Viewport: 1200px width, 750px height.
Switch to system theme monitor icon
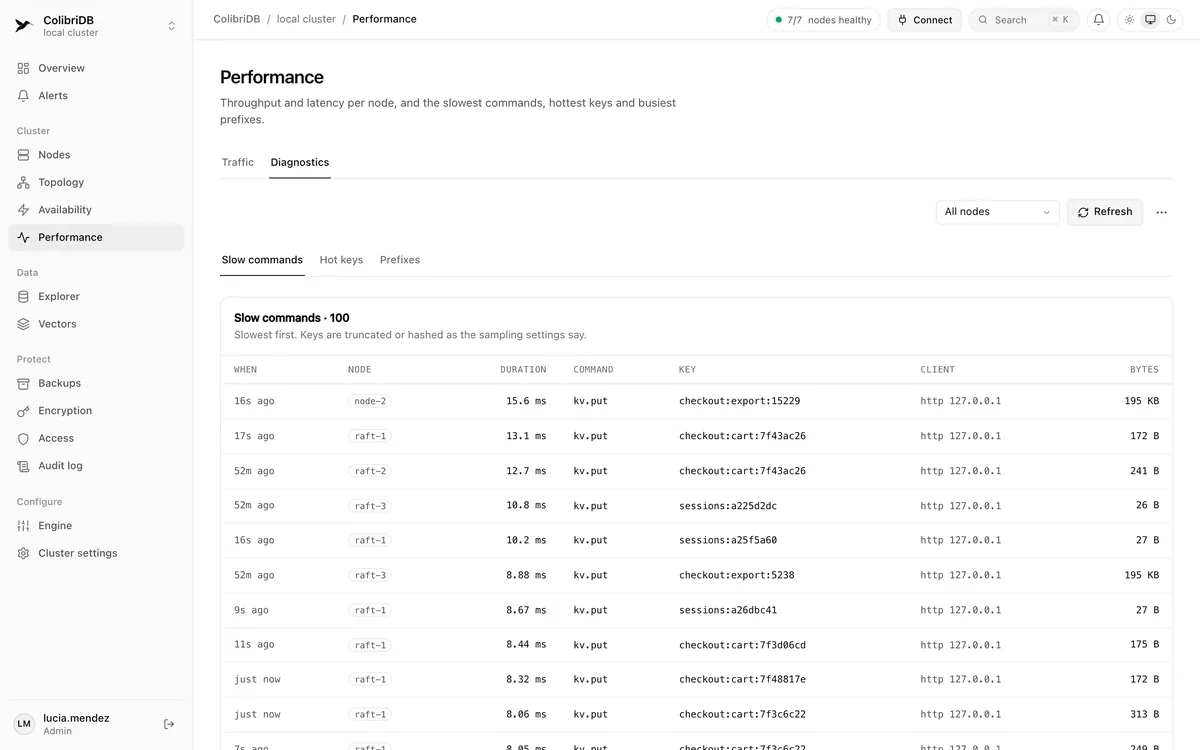point(1150,20)
